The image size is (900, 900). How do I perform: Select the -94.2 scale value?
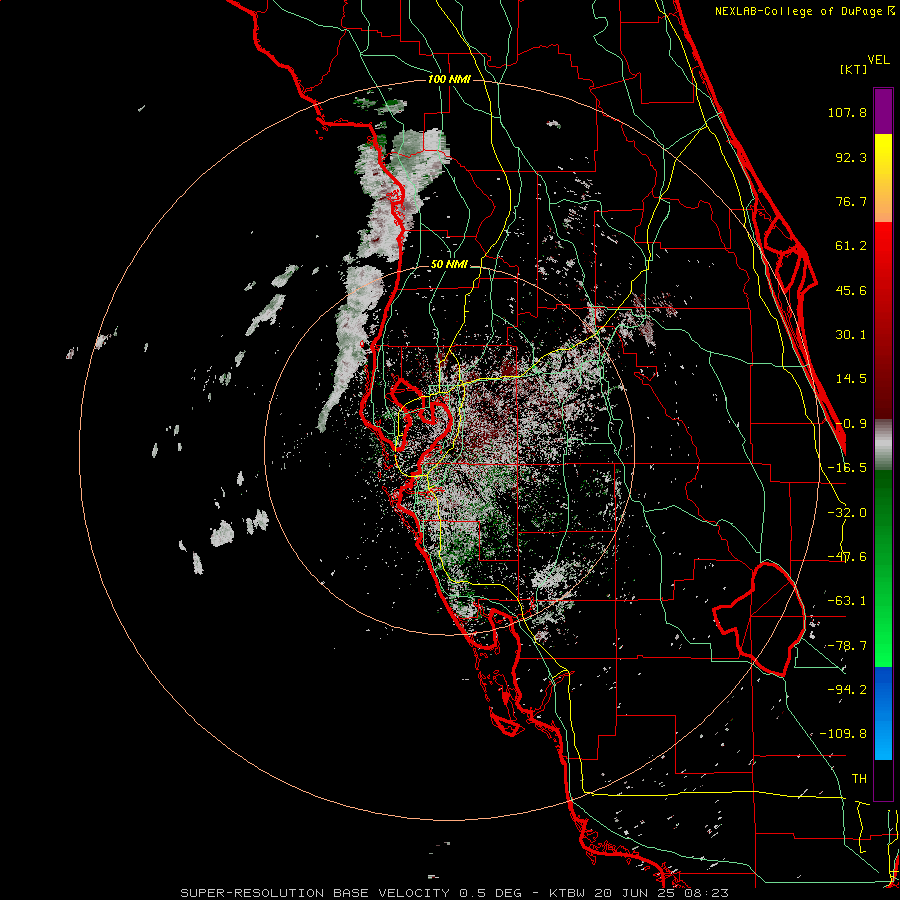point(847,689)
